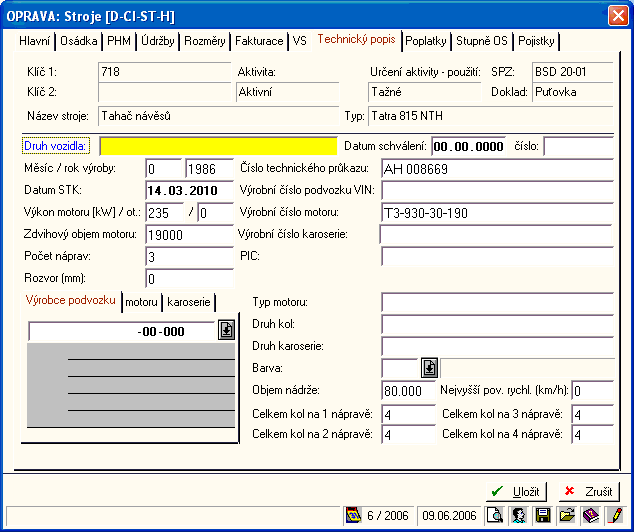
Task: Open the print preview magnifier icon
Action: 495,515
